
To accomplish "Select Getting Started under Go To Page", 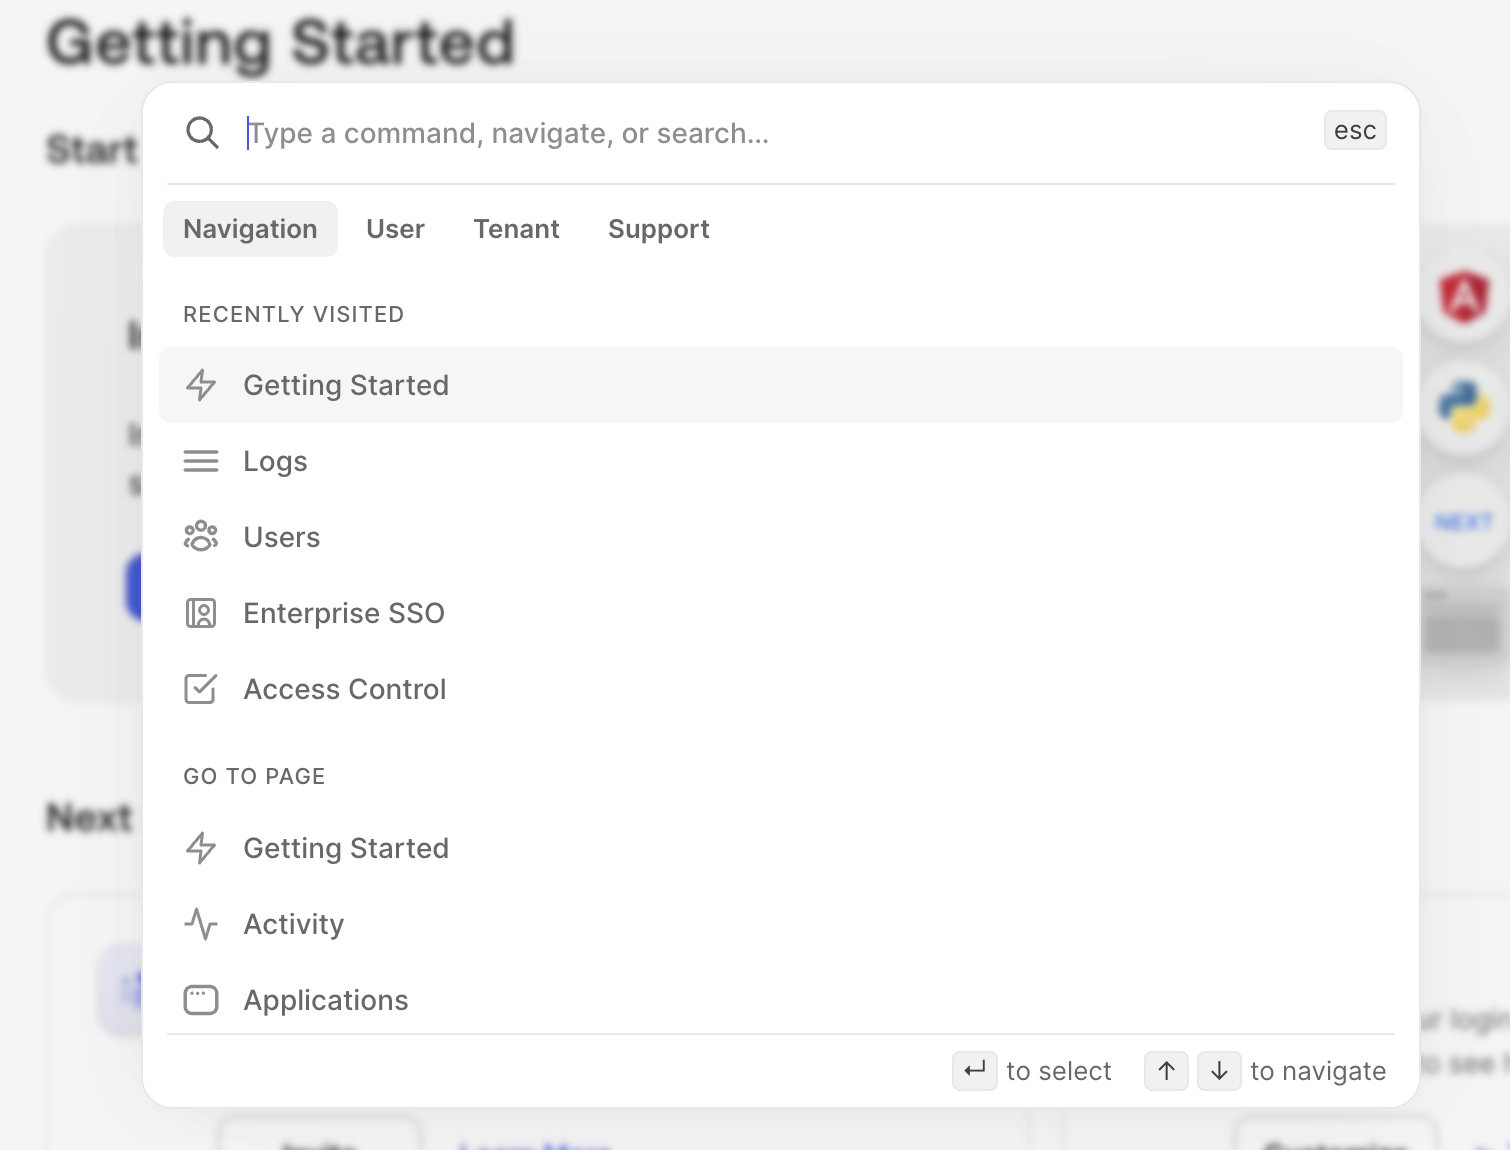I will pyautogui.click(x=781, y=848).
